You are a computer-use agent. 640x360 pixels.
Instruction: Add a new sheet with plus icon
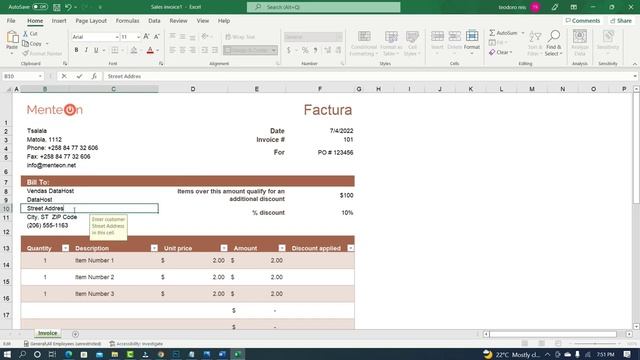pos(75,334)
